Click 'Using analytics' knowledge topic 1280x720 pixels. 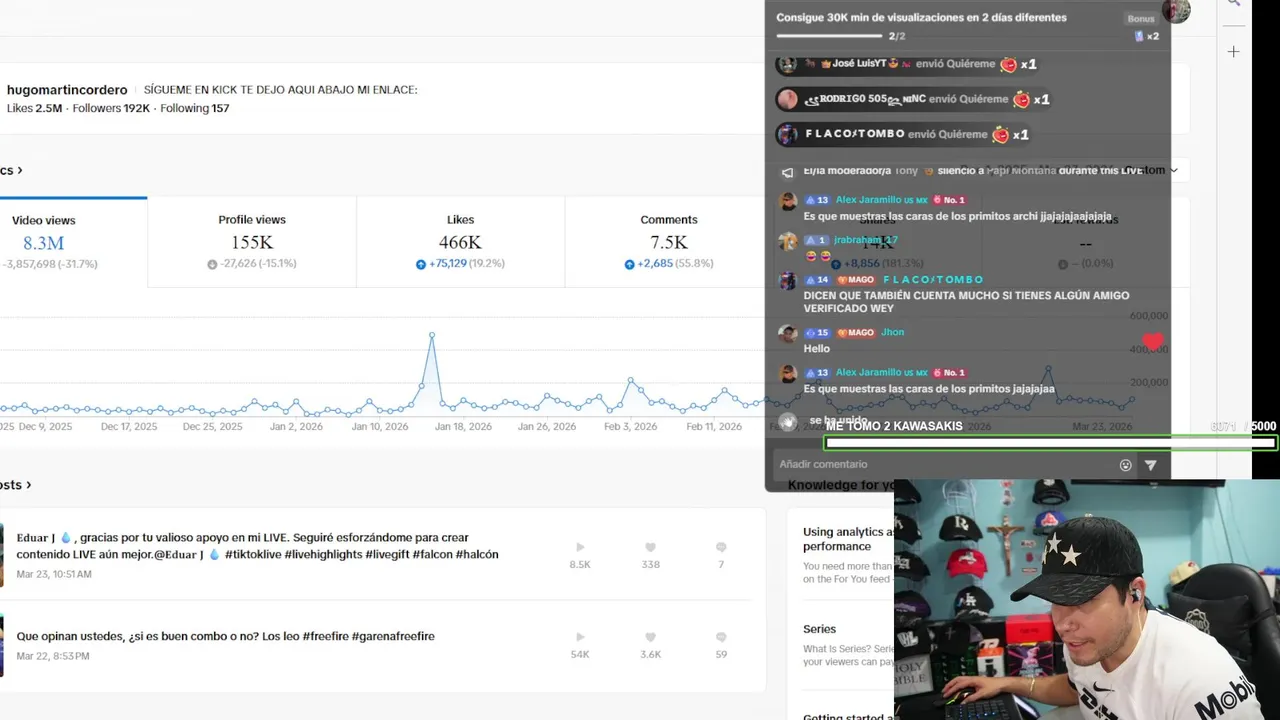[848, 539]
